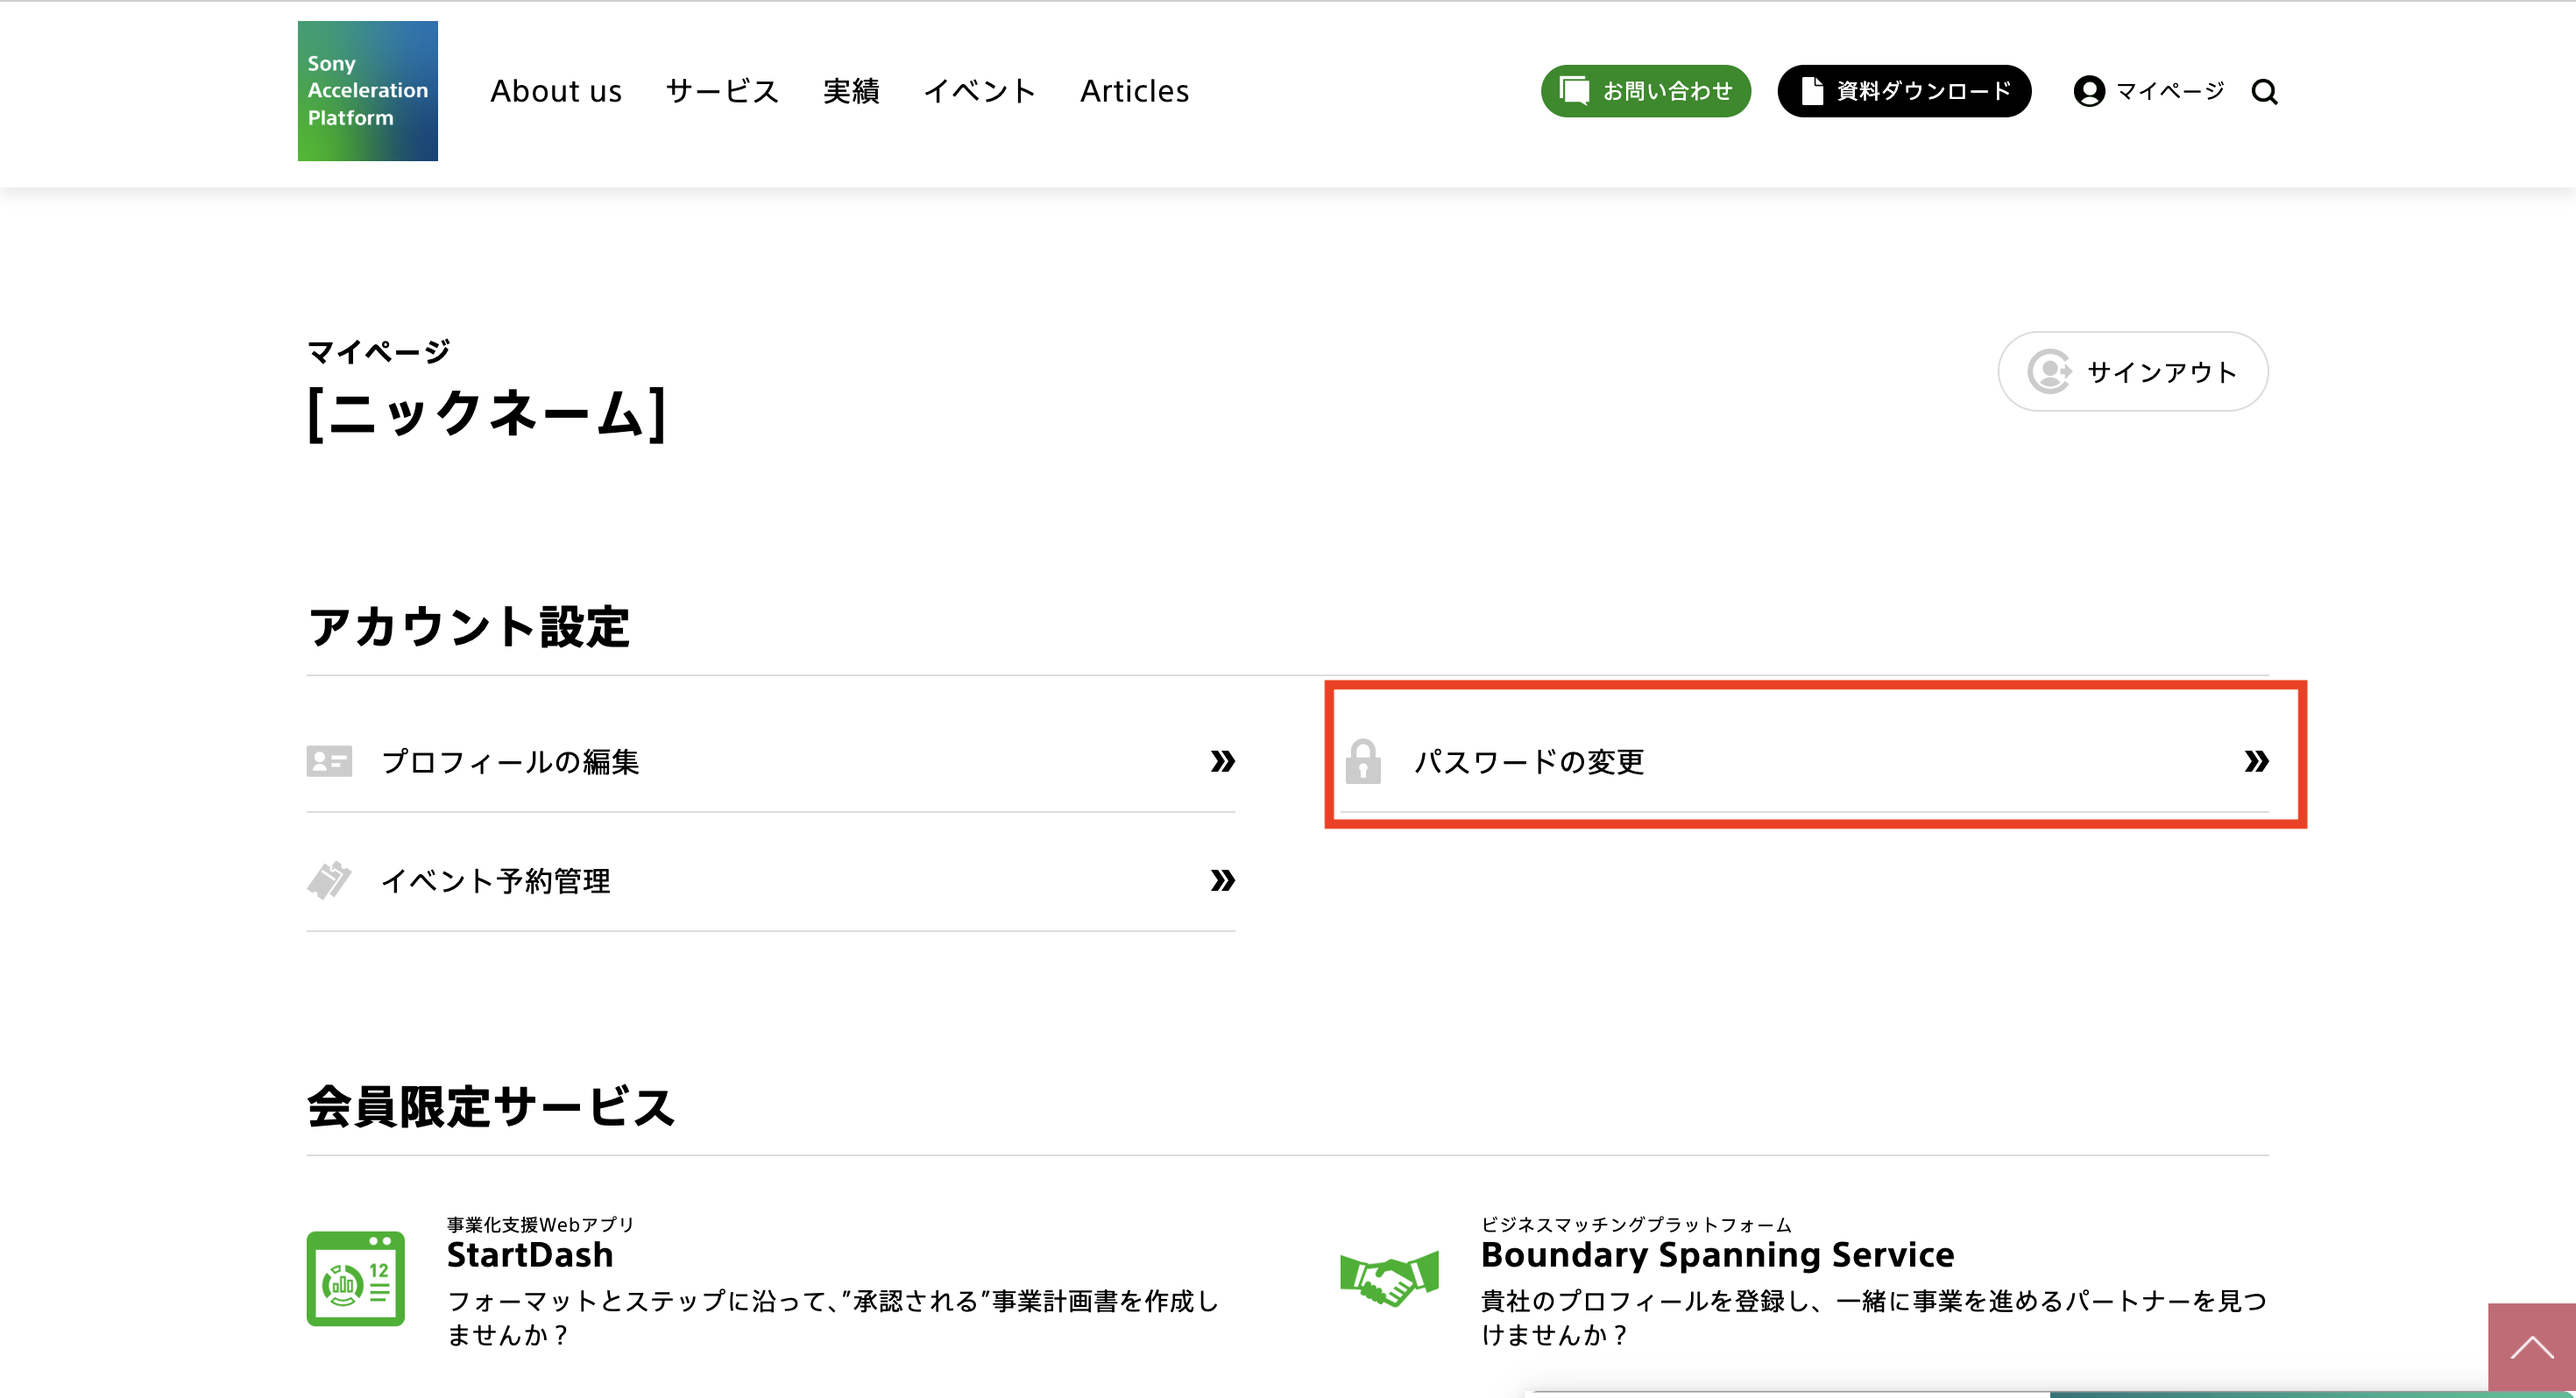Click the chevron arrow on イベント予約管理 row
Image resolution: width=2576 pixels, height=1398 pixels.
(x=1222, y=880)
